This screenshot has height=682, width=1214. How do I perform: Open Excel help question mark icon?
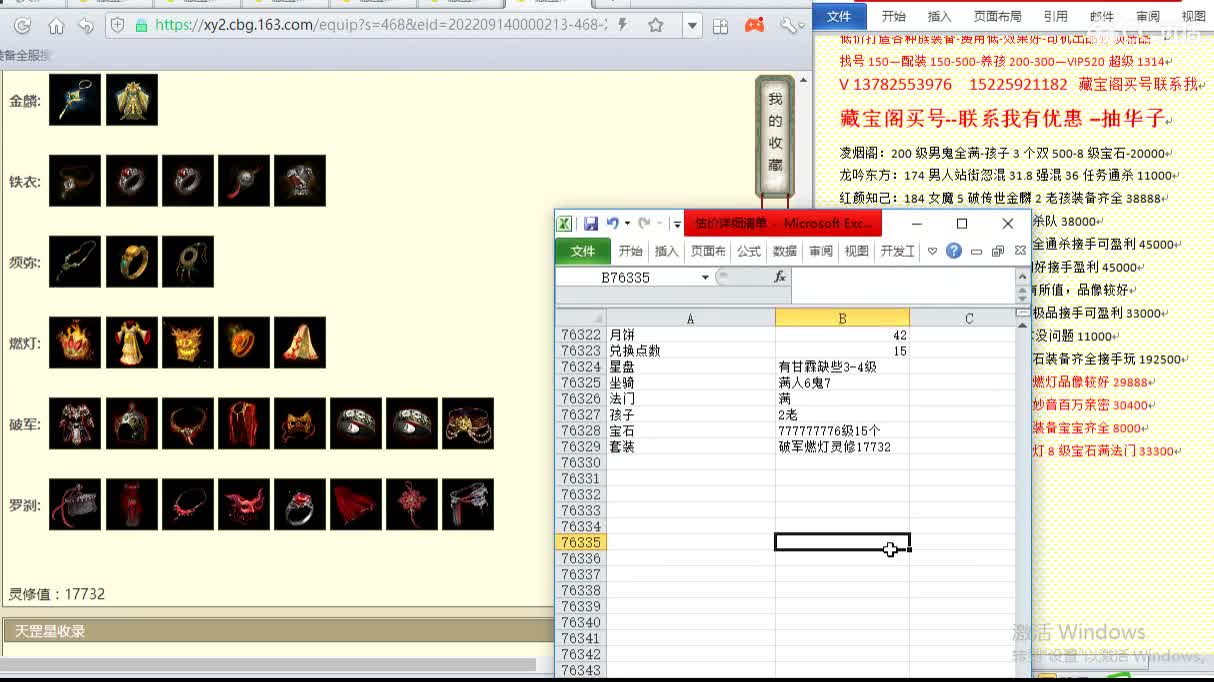tap(954, 251)
